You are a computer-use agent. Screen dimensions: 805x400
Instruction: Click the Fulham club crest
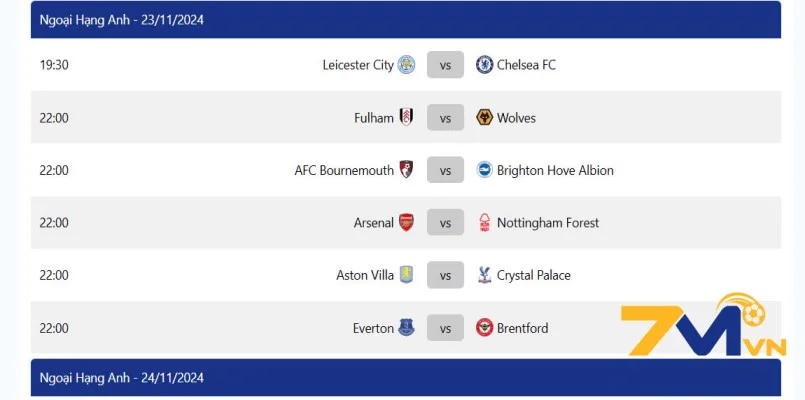[406, 118]
